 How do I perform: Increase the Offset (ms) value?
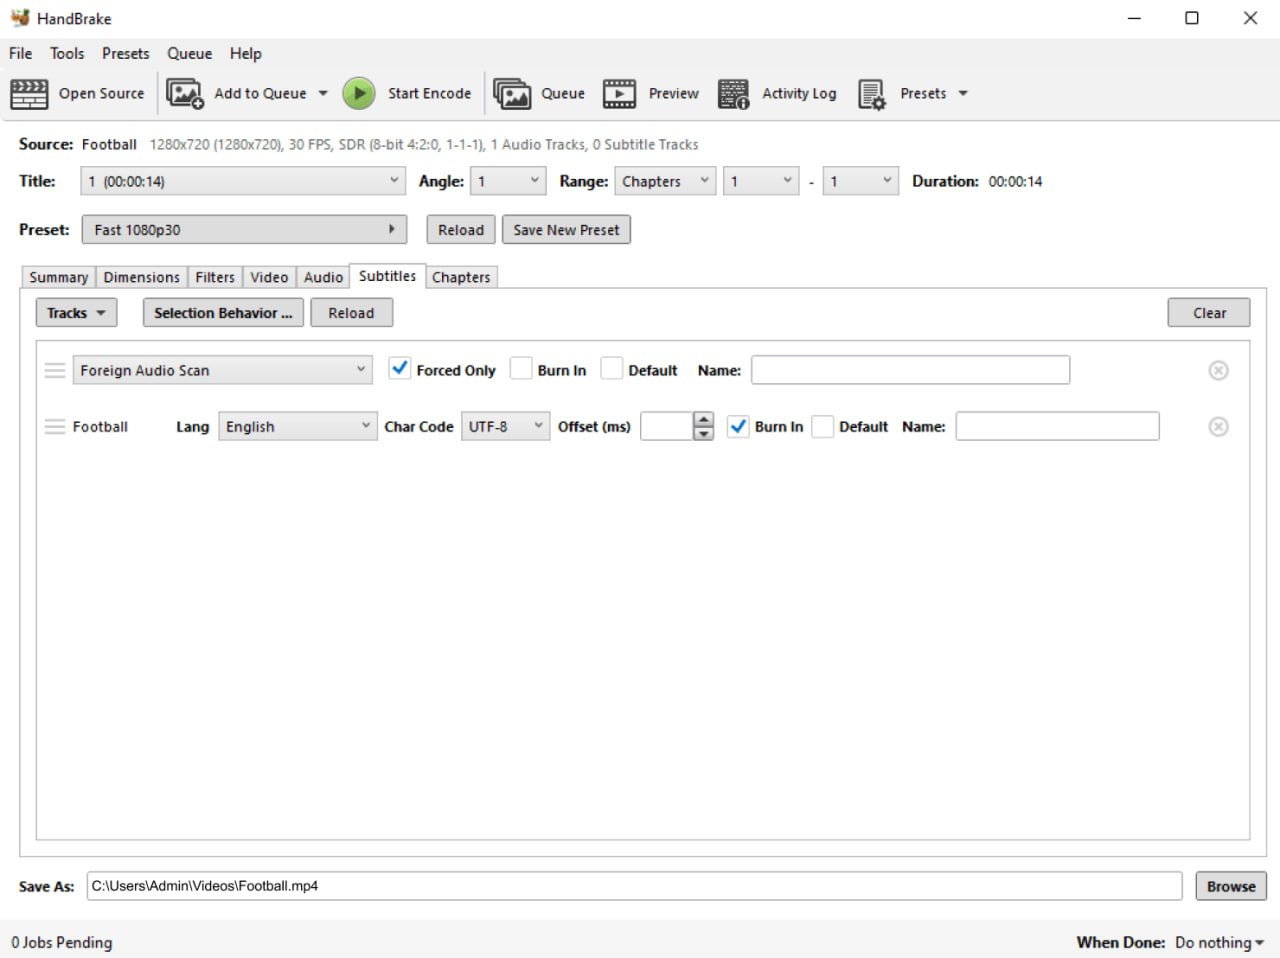point(703,420)
